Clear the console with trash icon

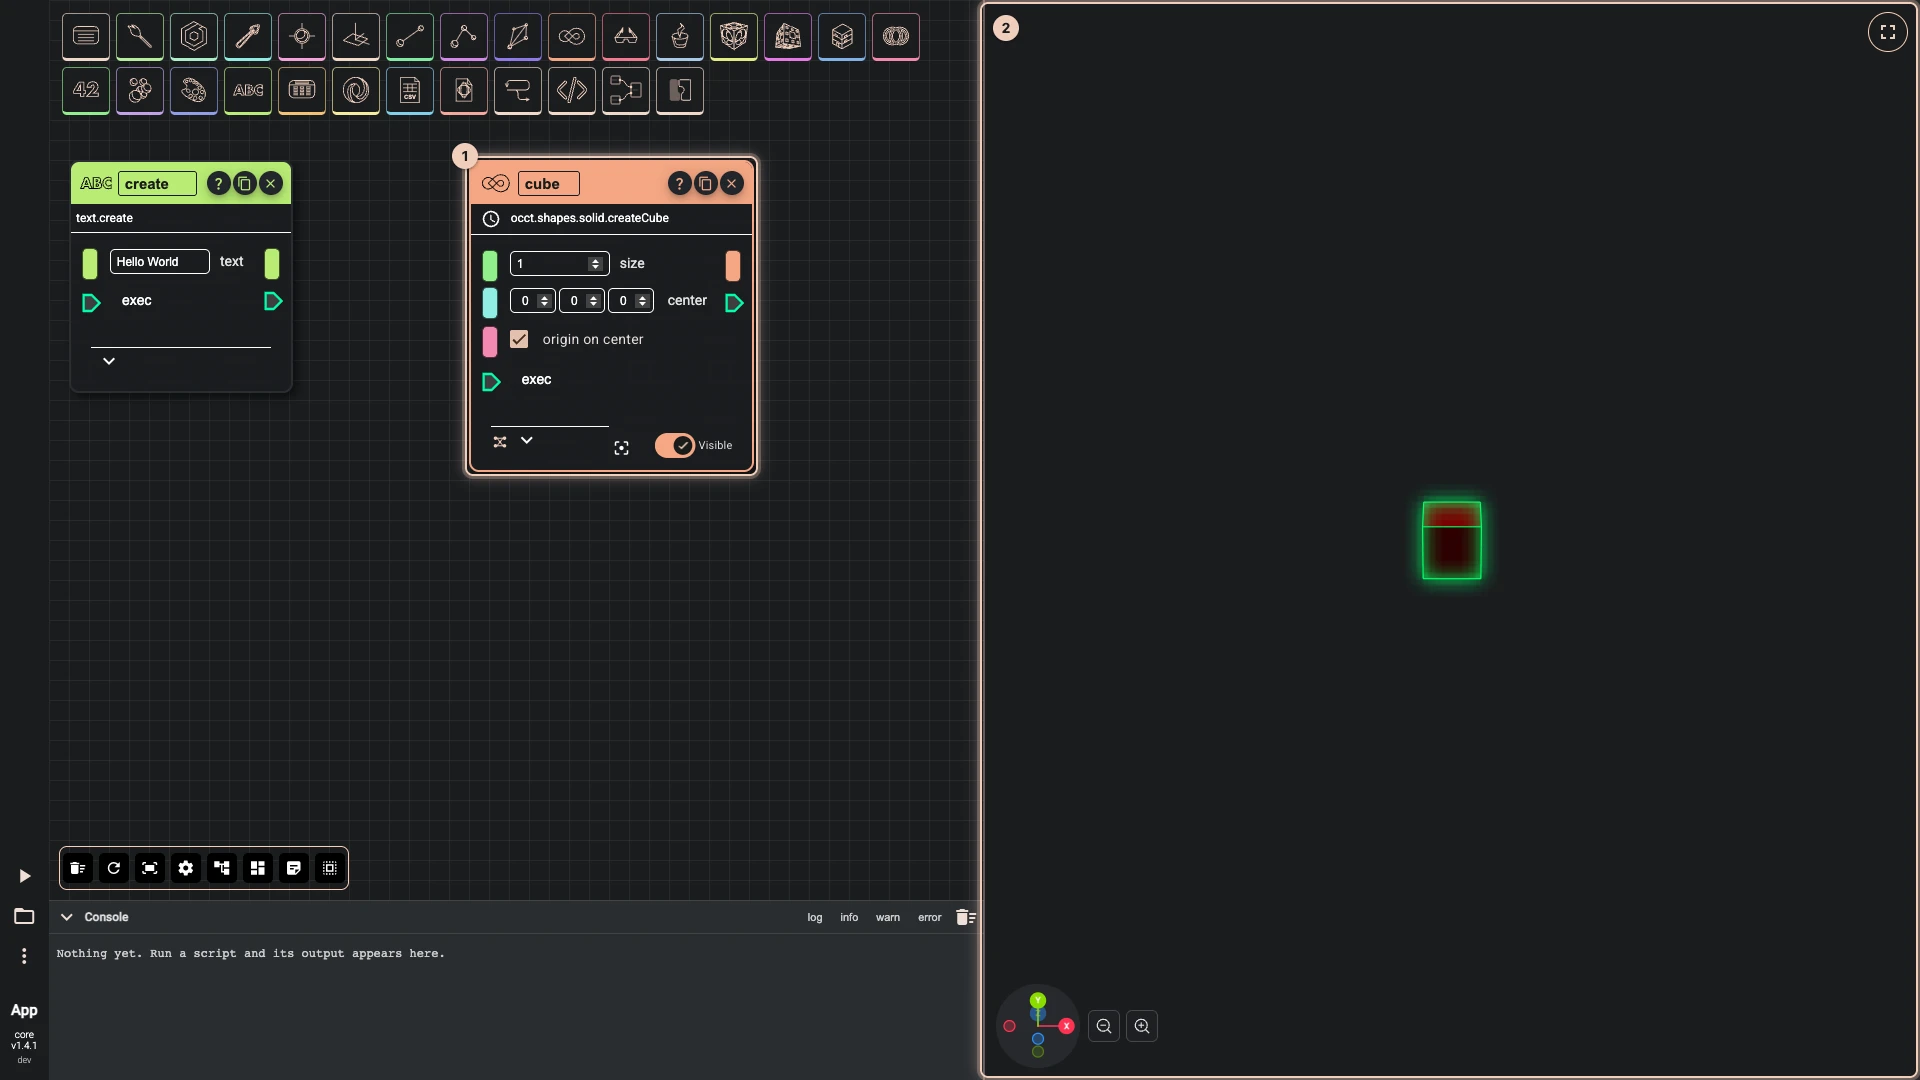[965, 917]
